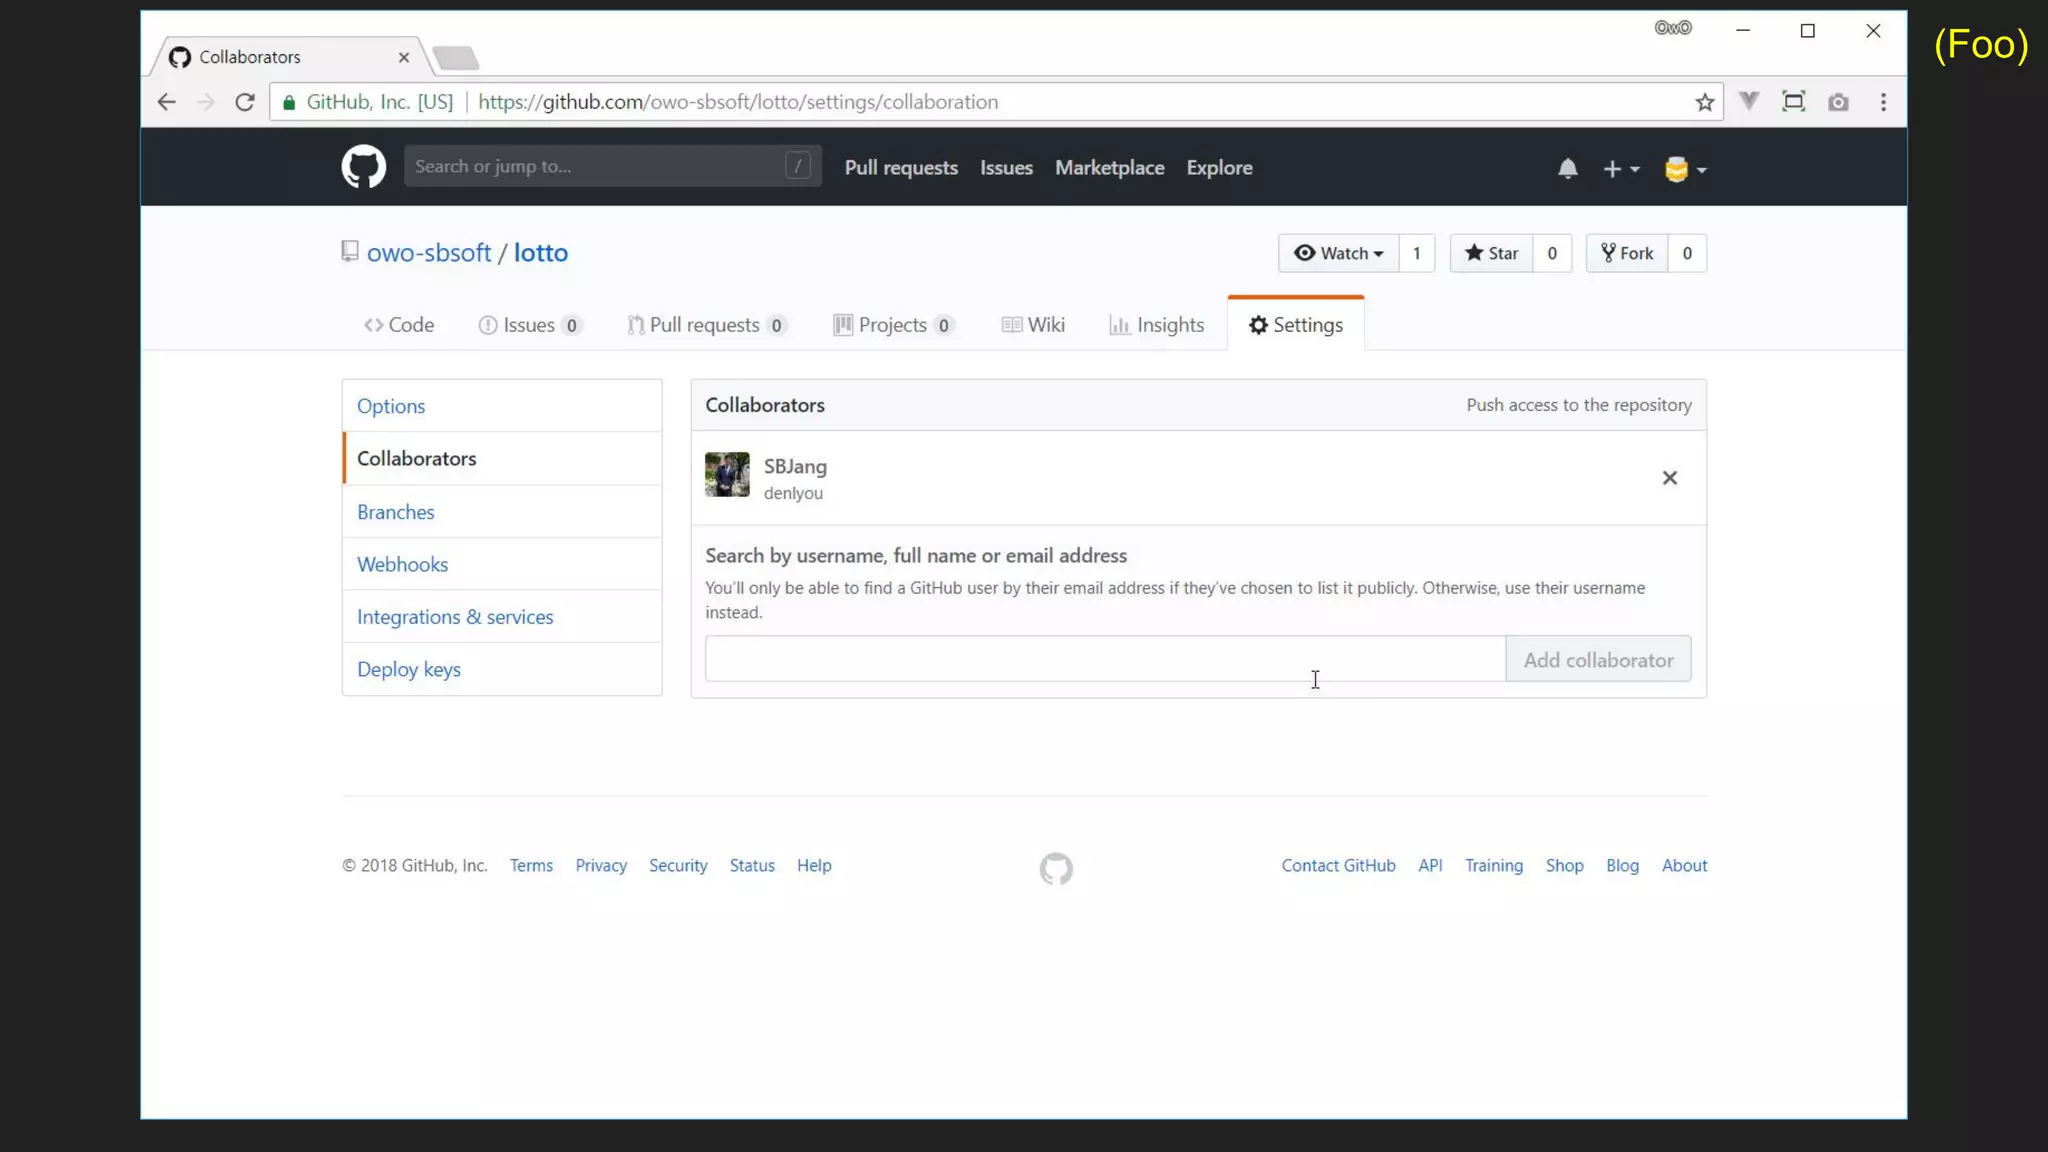This screenshot has width=2048, height=1152.
Task: Click SBJang's avatar thumbnail
Action: click(x=727, y=475)
